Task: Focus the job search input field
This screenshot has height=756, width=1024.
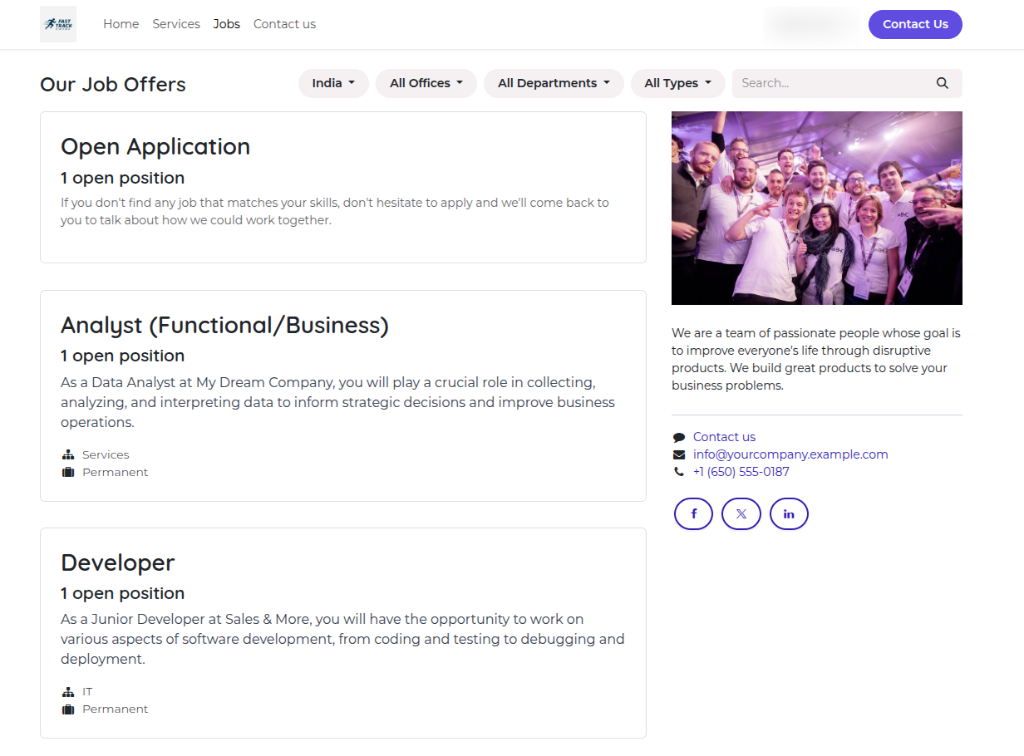Action: (830, 83)
